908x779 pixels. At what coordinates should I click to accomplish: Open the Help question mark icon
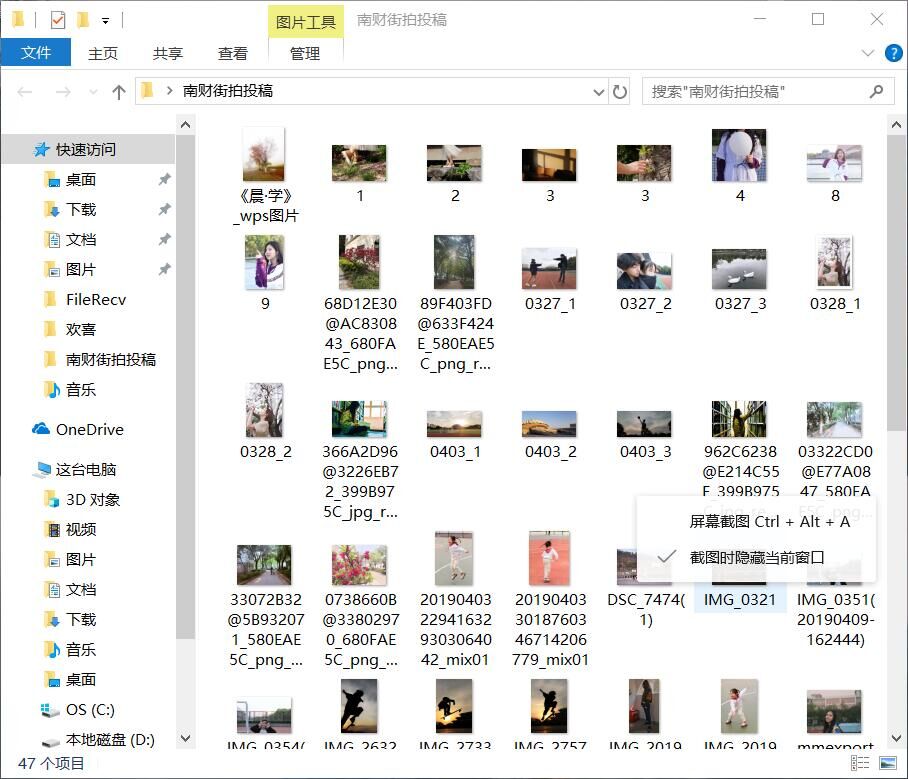tap(893, 53)
